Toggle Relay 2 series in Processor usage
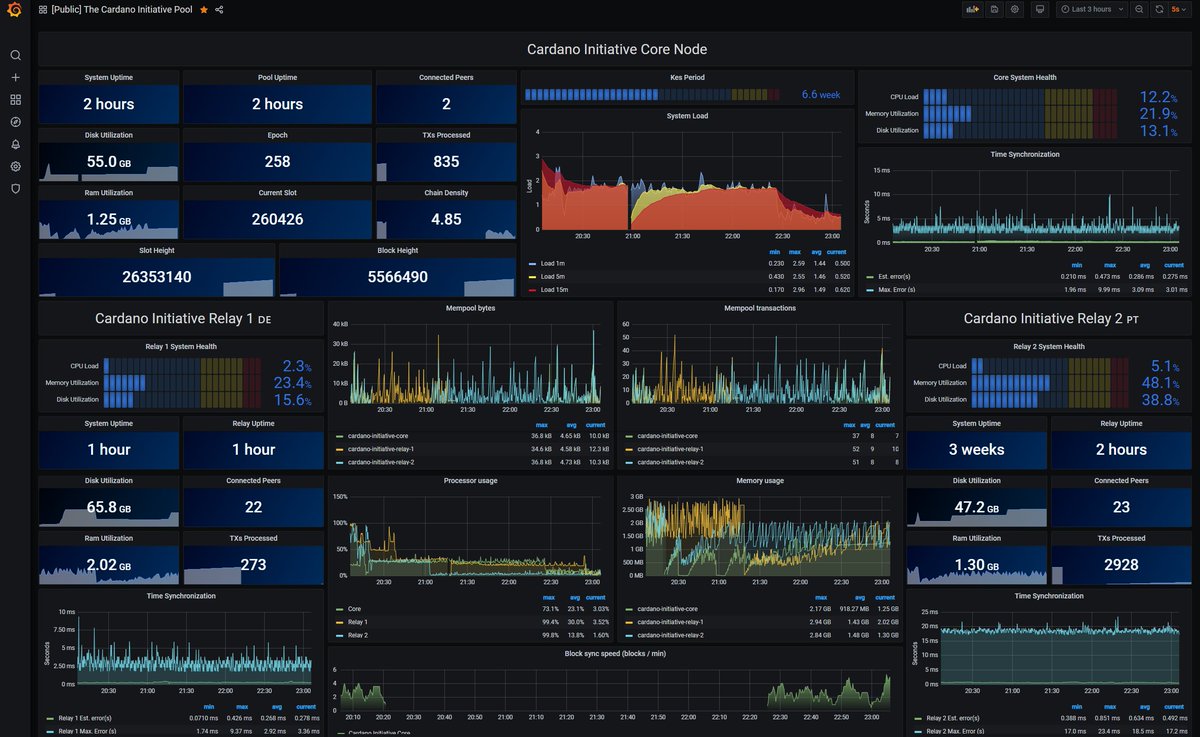Viewport: 1200px width, 737px height. point(358,634)
